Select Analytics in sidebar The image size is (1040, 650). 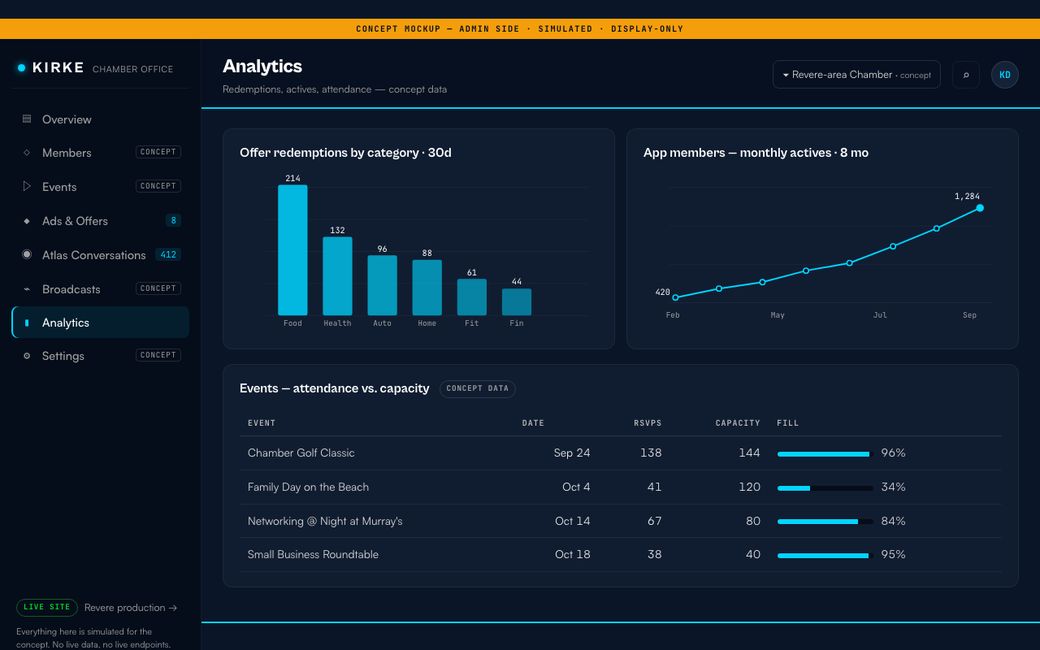99,322
